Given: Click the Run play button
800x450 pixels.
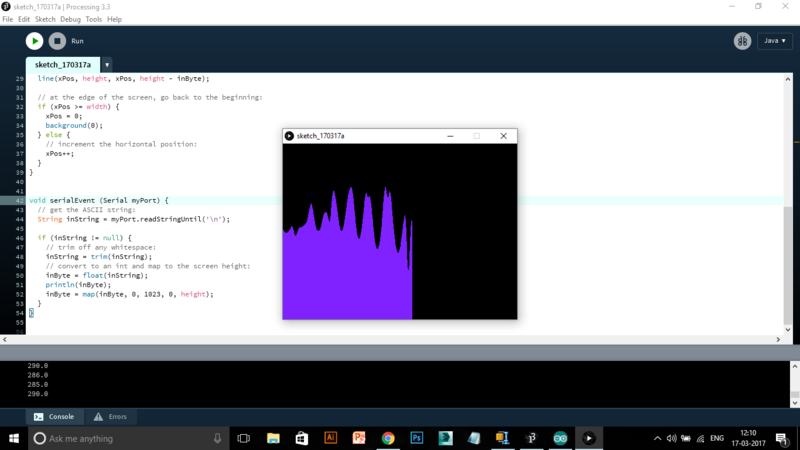Looking at the screenshot, I should tap(34, 41).
